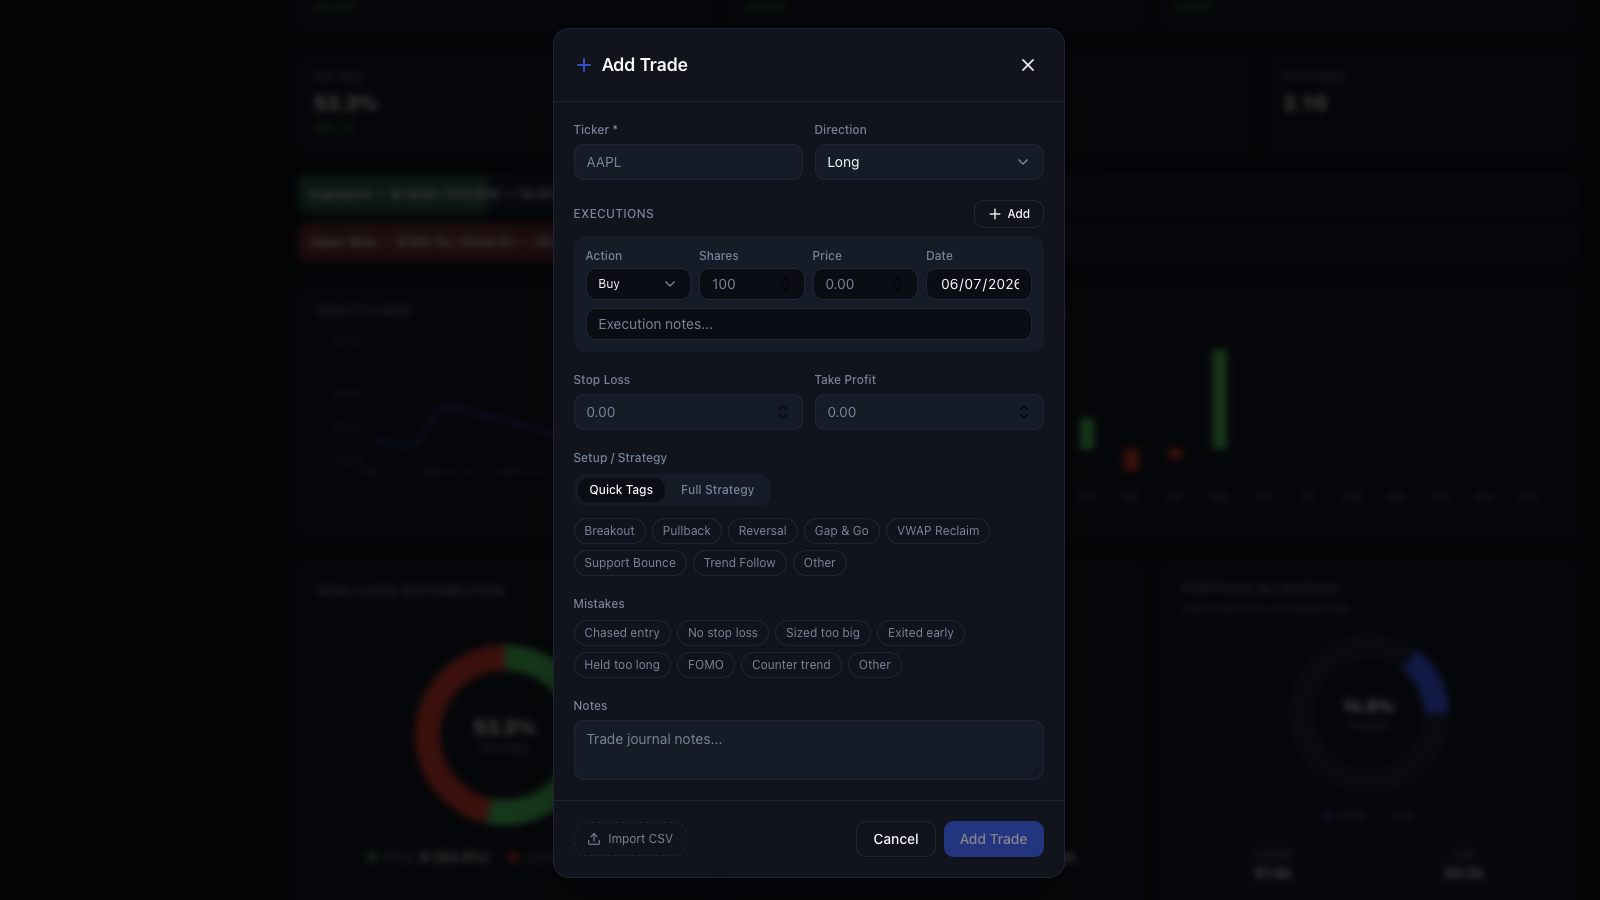Add another execution with the Add button
The image size is (1600, 900).
tap(1009, 214)
